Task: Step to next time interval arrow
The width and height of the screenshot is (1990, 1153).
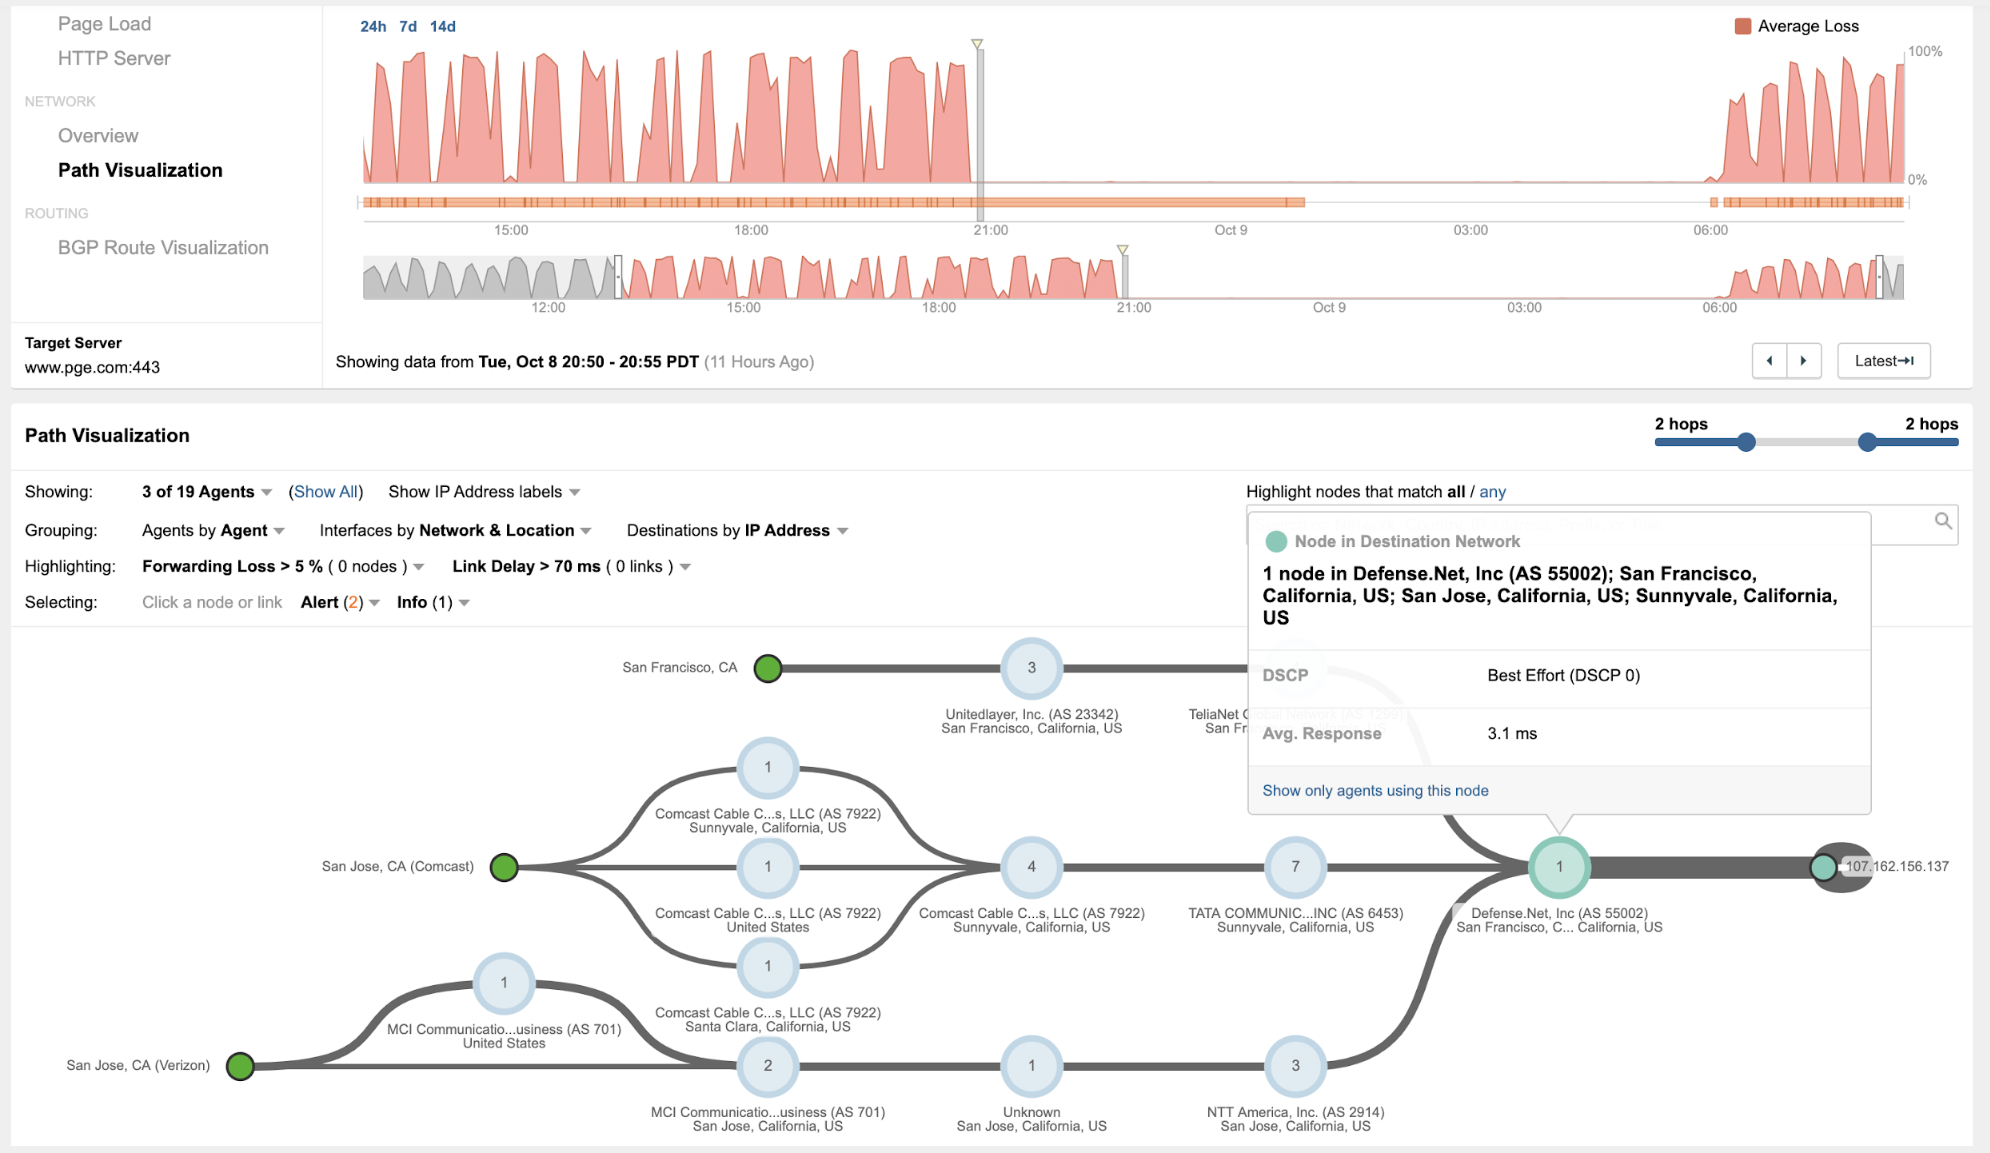Action: (1803, 361)
